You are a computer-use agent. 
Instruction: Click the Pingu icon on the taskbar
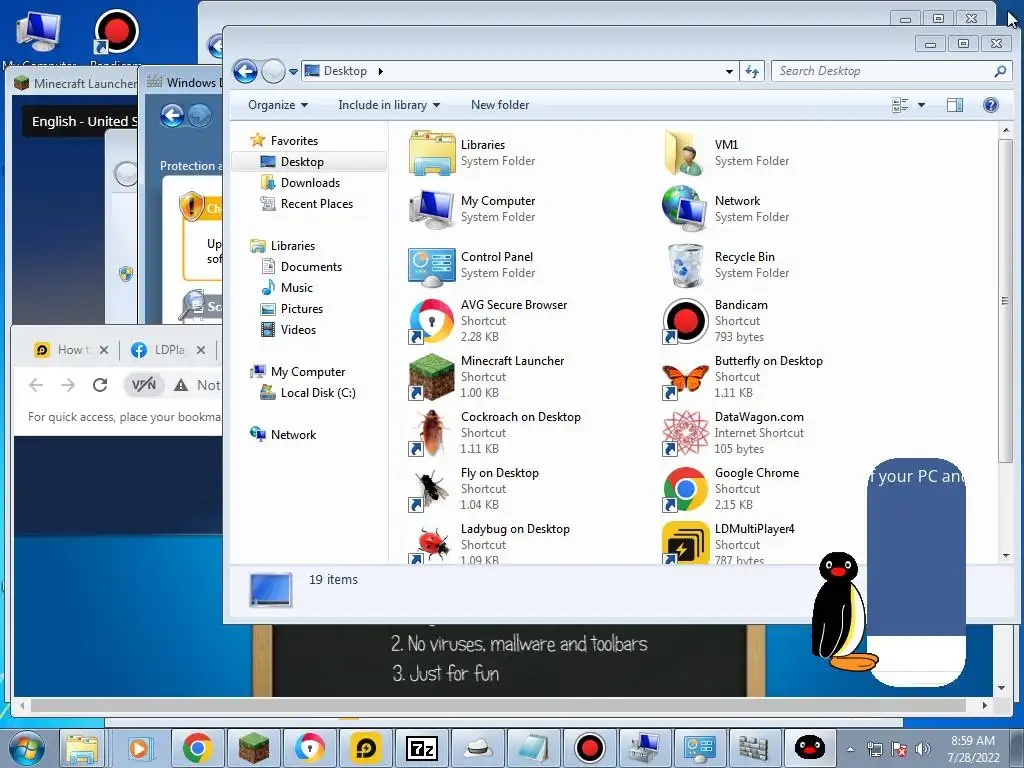809,748
